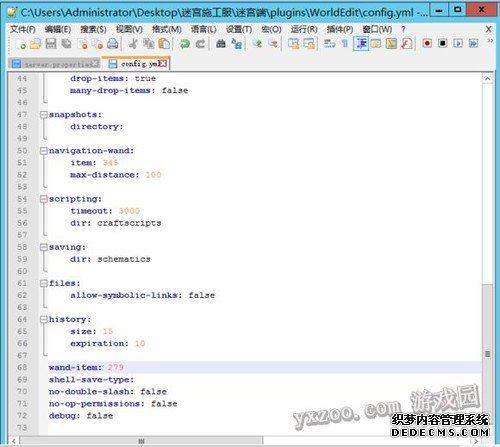Image resolution: width=500 pixels, height=447 pixels.
Task: Click the 'max-distance: 100' line
Action: 115,175
